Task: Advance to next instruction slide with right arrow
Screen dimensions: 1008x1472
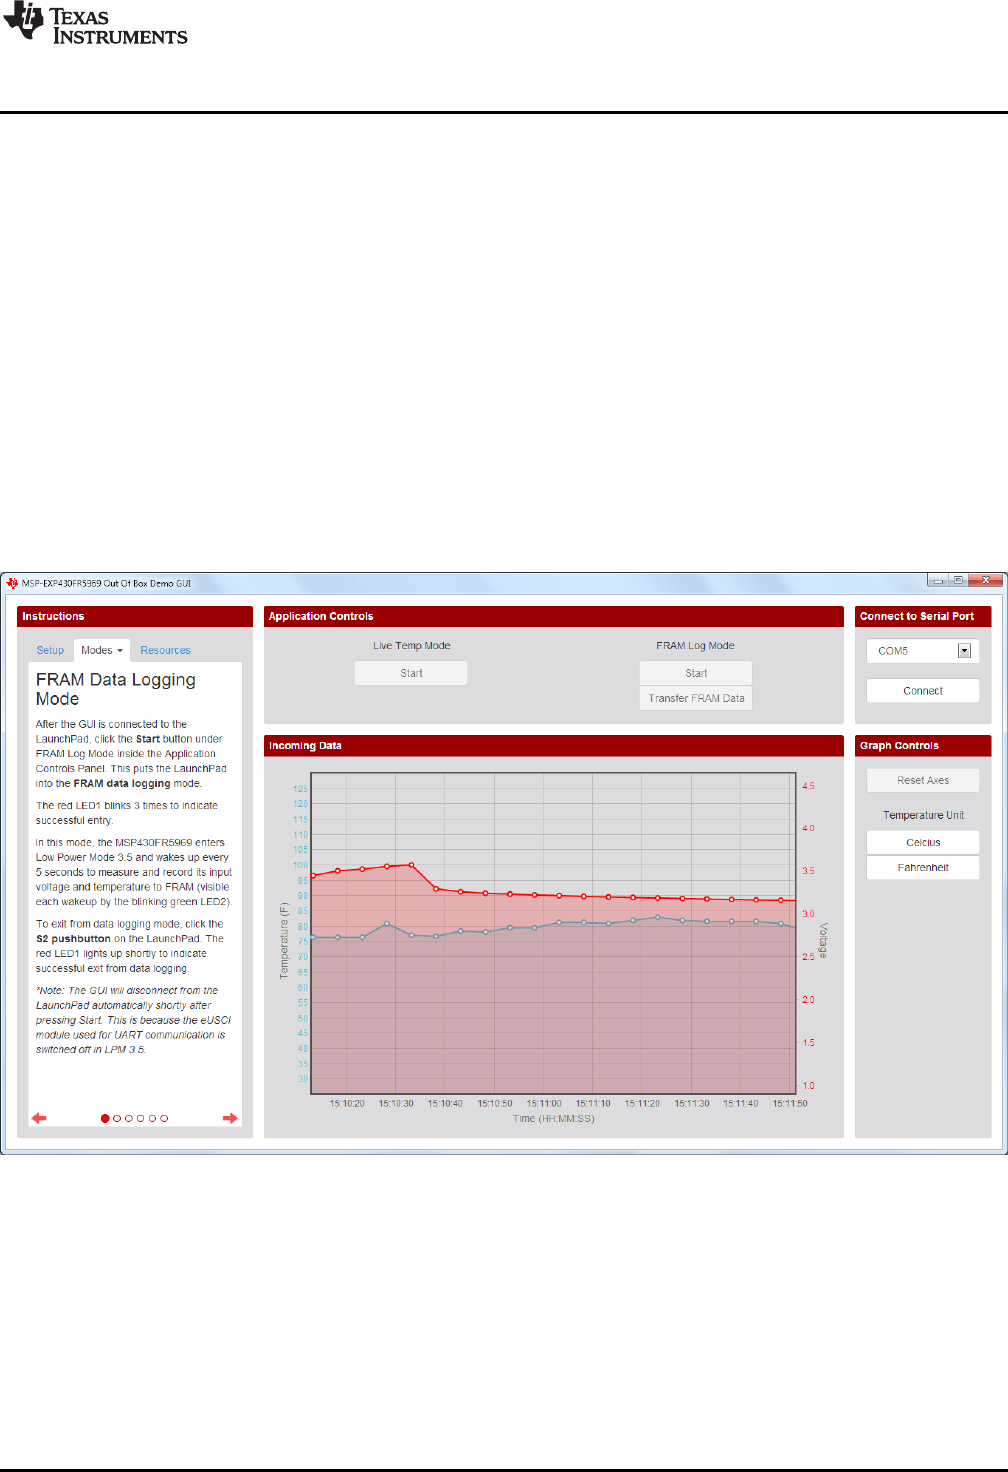Action: (230, 1118)
